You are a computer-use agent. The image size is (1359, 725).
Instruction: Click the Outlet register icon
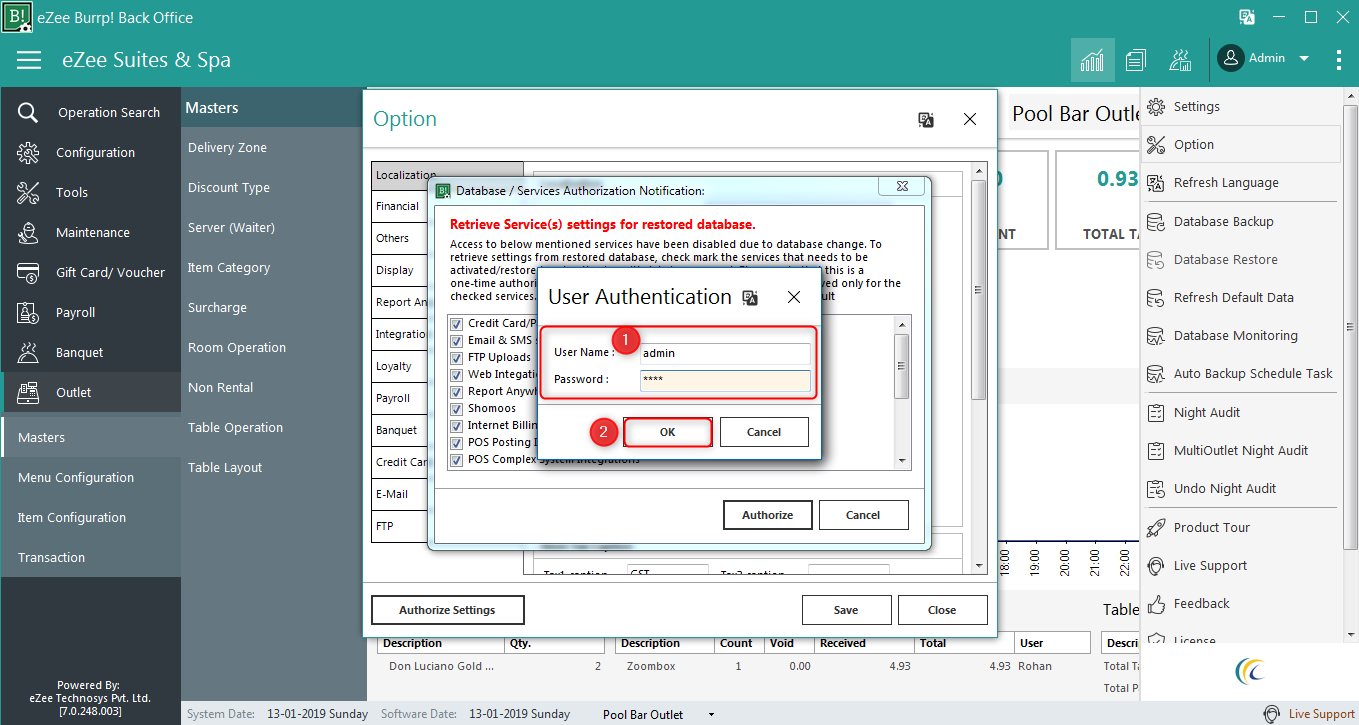click(x=28, y=393)
